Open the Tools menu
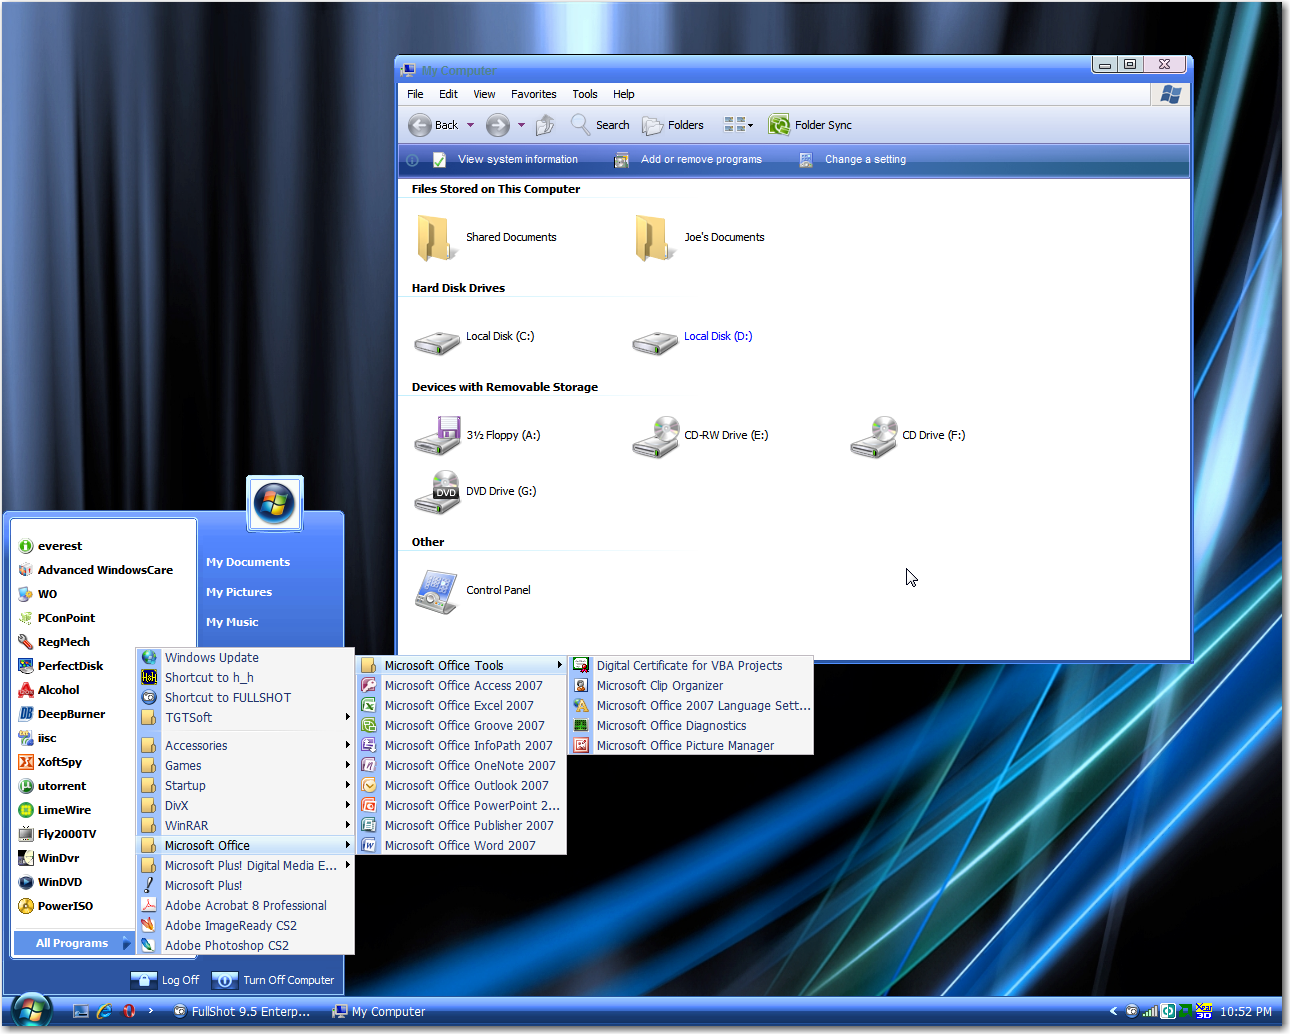The height and width of the screenshot is (1034, 1290). point(585,94)
